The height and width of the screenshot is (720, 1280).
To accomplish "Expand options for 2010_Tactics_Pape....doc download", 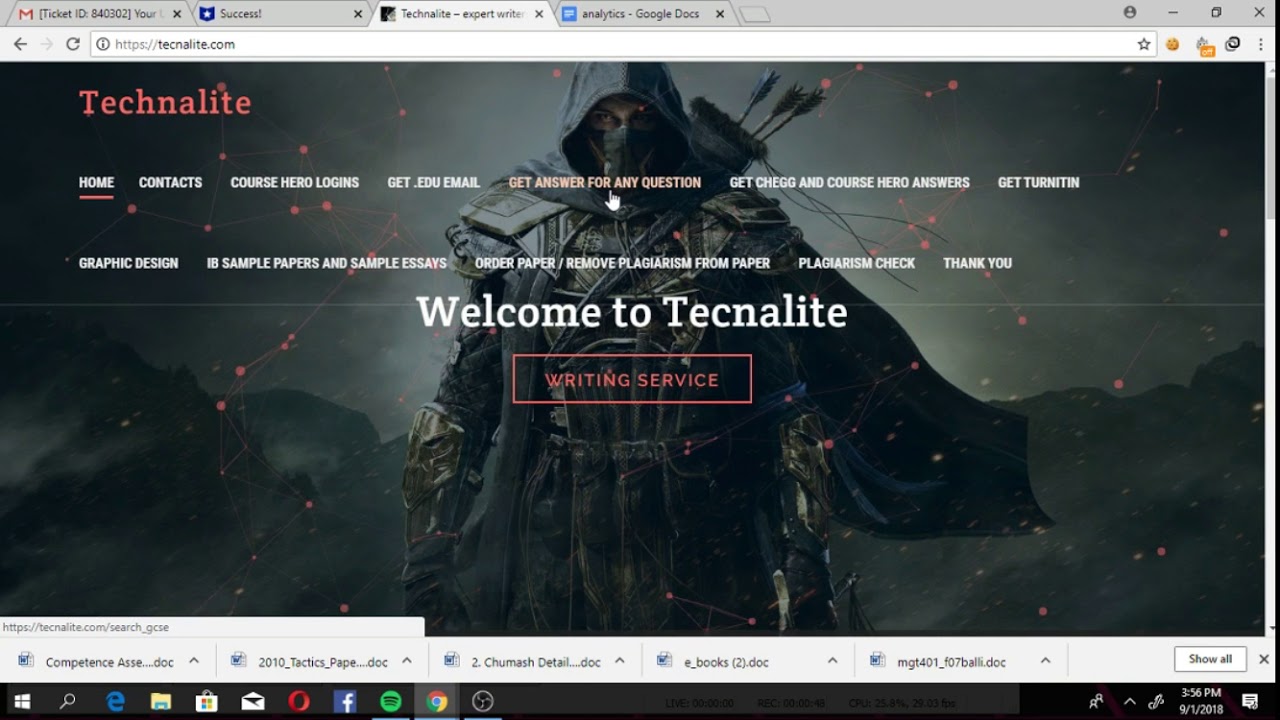I will [407, 660].
